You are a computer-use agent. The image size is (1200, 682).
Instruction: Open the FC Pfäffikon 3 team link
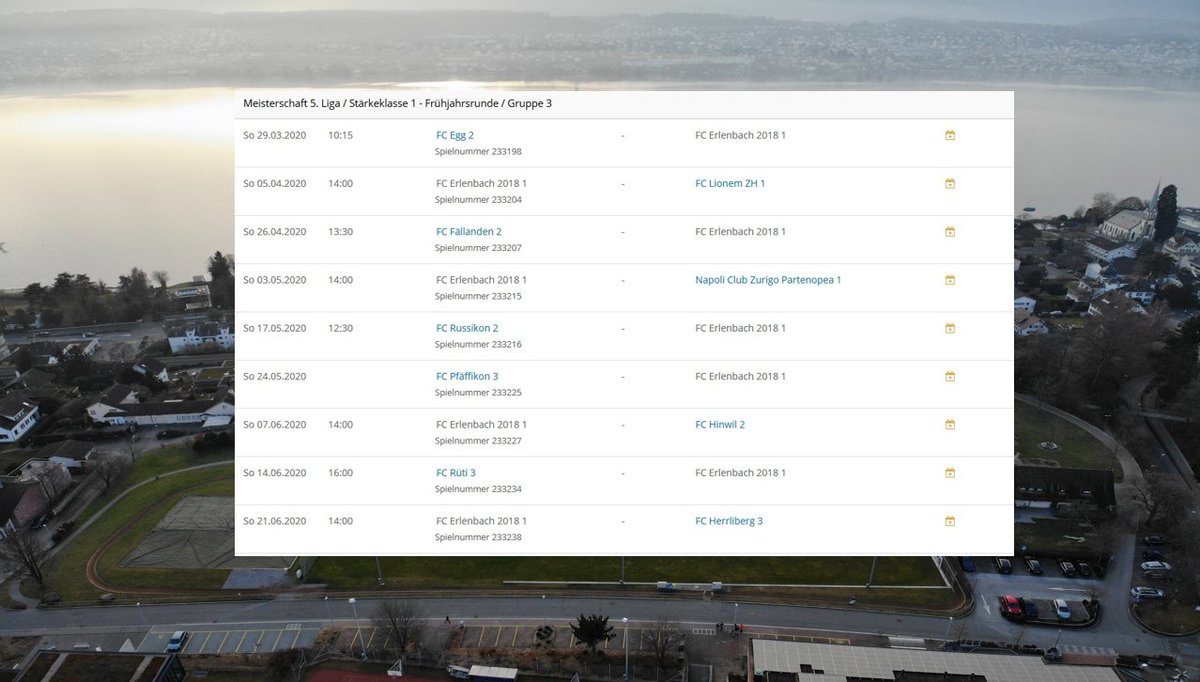(467, 376)
